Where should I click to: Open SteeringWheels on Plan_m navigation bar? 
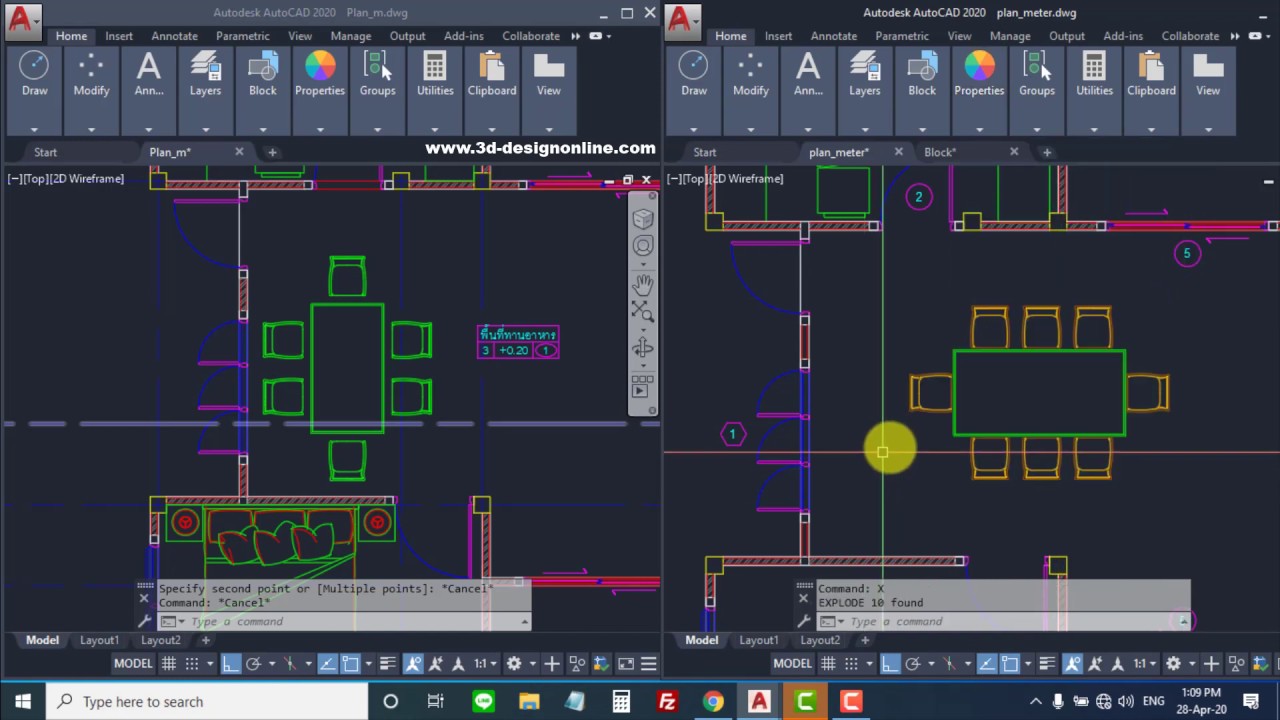point(643,246)
